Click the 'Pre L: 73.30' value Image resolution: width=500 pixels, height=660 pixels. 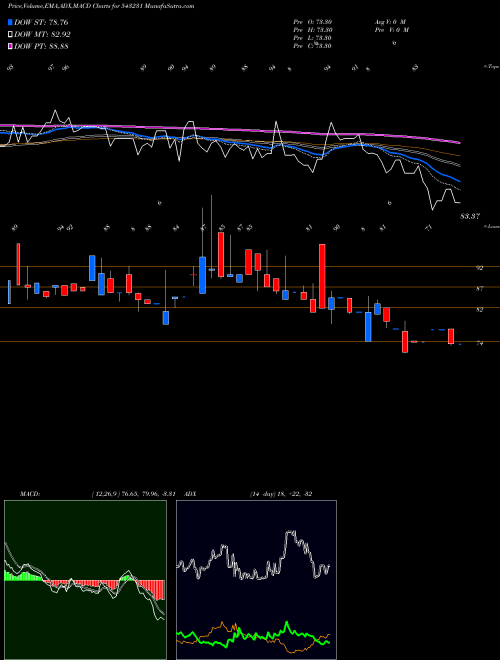[313, 38]
